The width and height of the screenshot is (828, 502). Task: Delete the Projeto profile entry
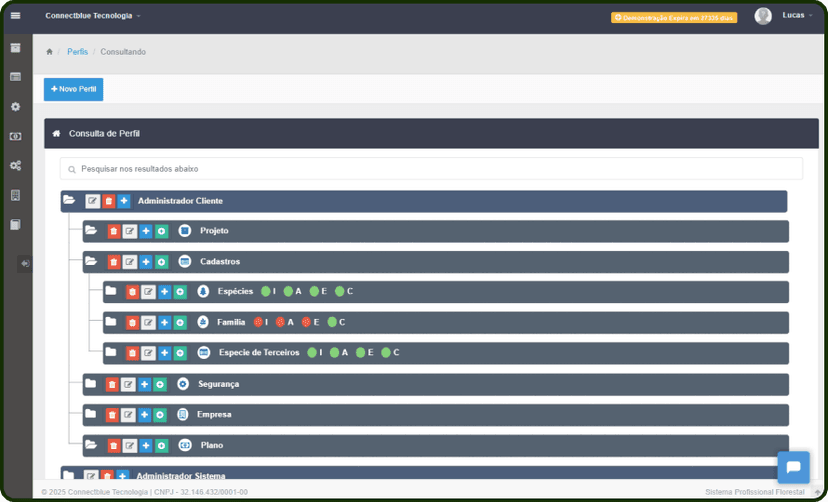coord(113,231)
